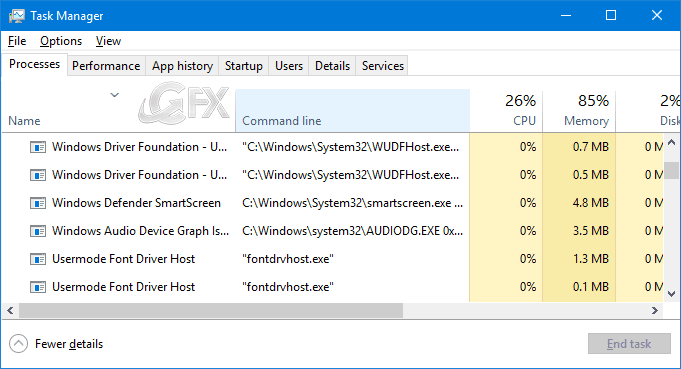Select Windows Audio Device Graph Is... row
The width and height of the screenshot is (681, 369).
coord(141,231)
